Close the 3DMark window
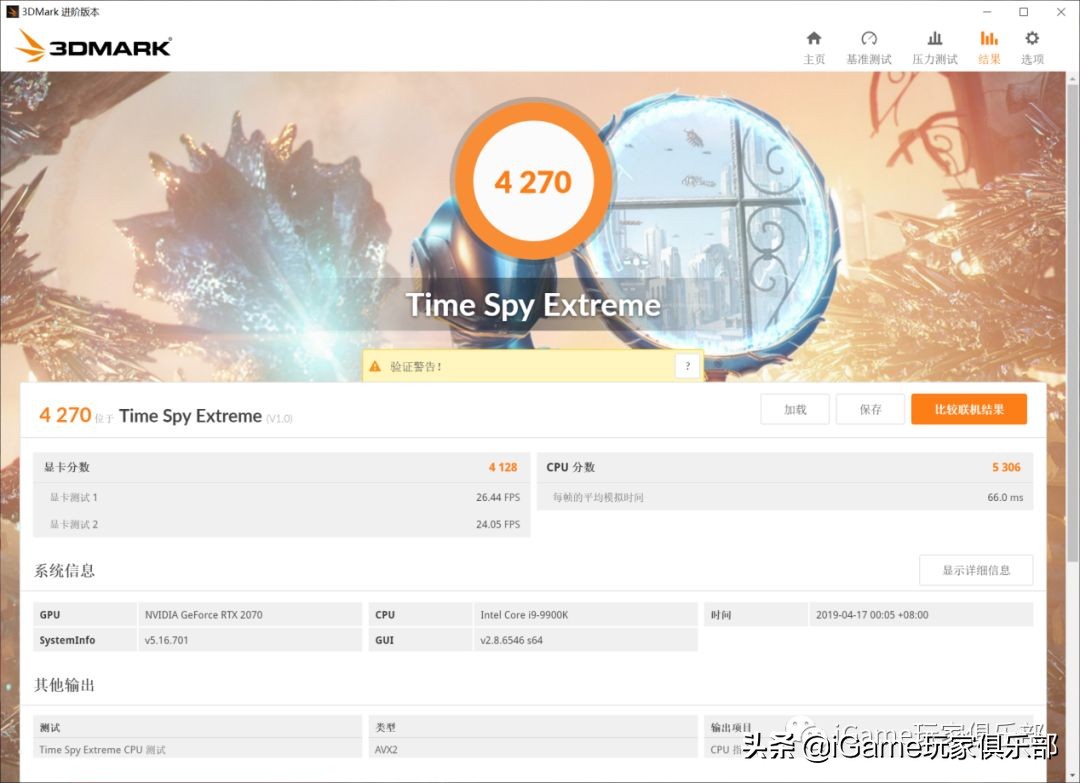 tap(1061, 12)
